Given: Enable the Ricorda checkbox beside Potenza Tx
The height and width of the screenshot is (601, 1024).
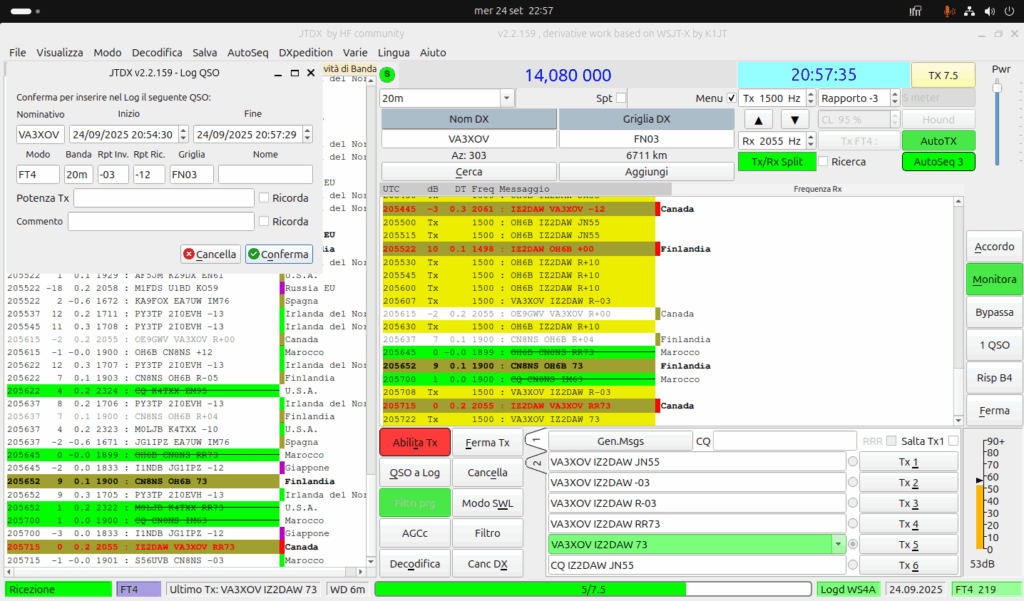Looking at the screenshot, I should [264, 197].
